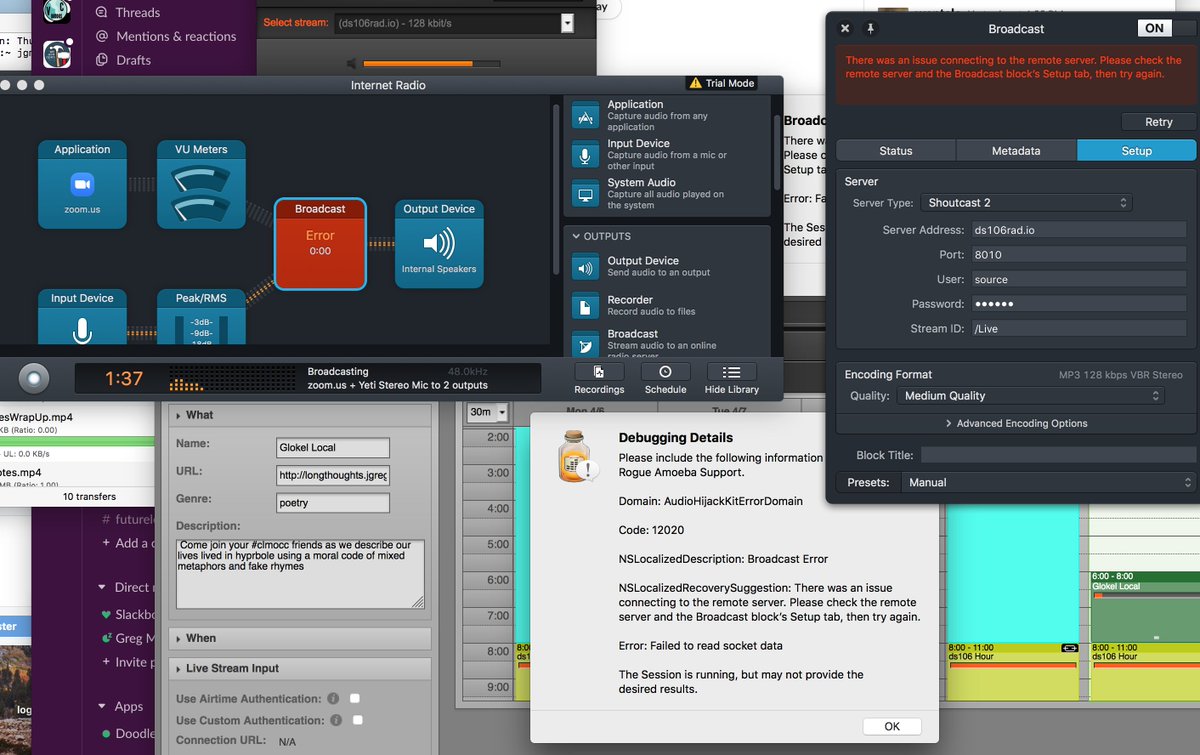The width and height of the screenshot is (1200, 755).
Task: Select the Output Device speaker block
Action: pyautogui.click(x=439, y=243)
